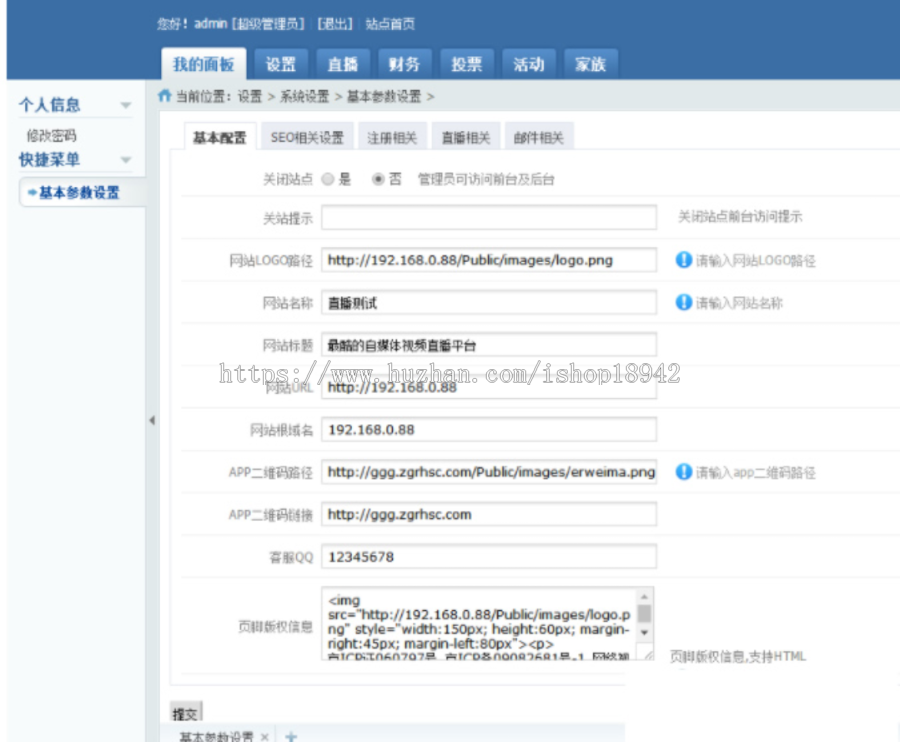Click into 网站根域名 input field

click(x=489, y=429)
